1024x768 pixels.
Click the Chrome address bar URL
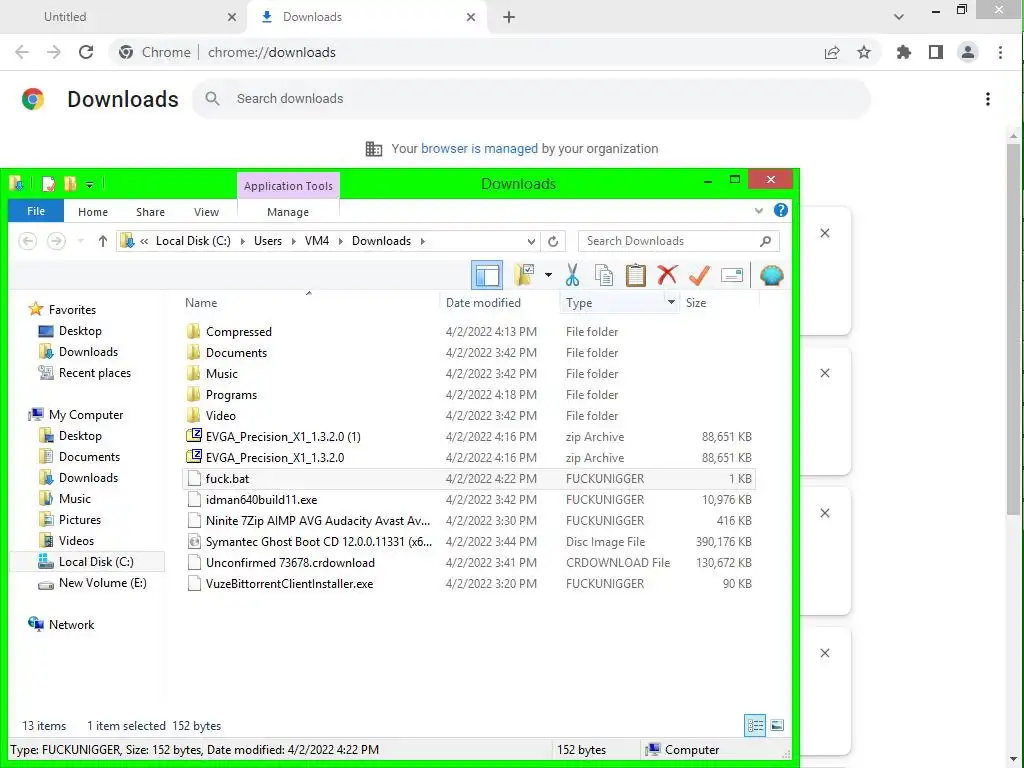pyautogui.click(x=272, y=52)
